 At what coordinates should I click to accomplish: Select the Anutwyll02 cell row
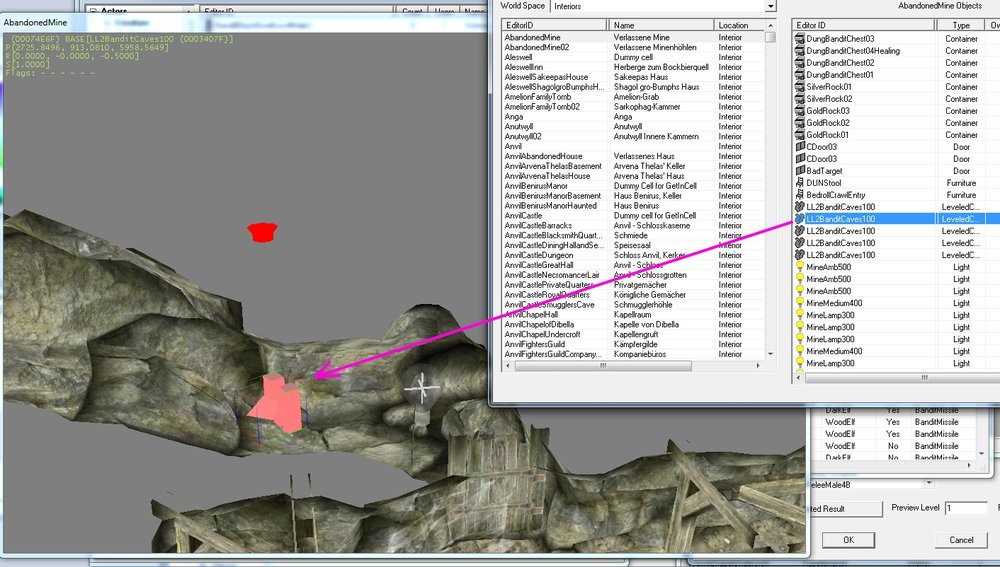click(x=633, y=136)
